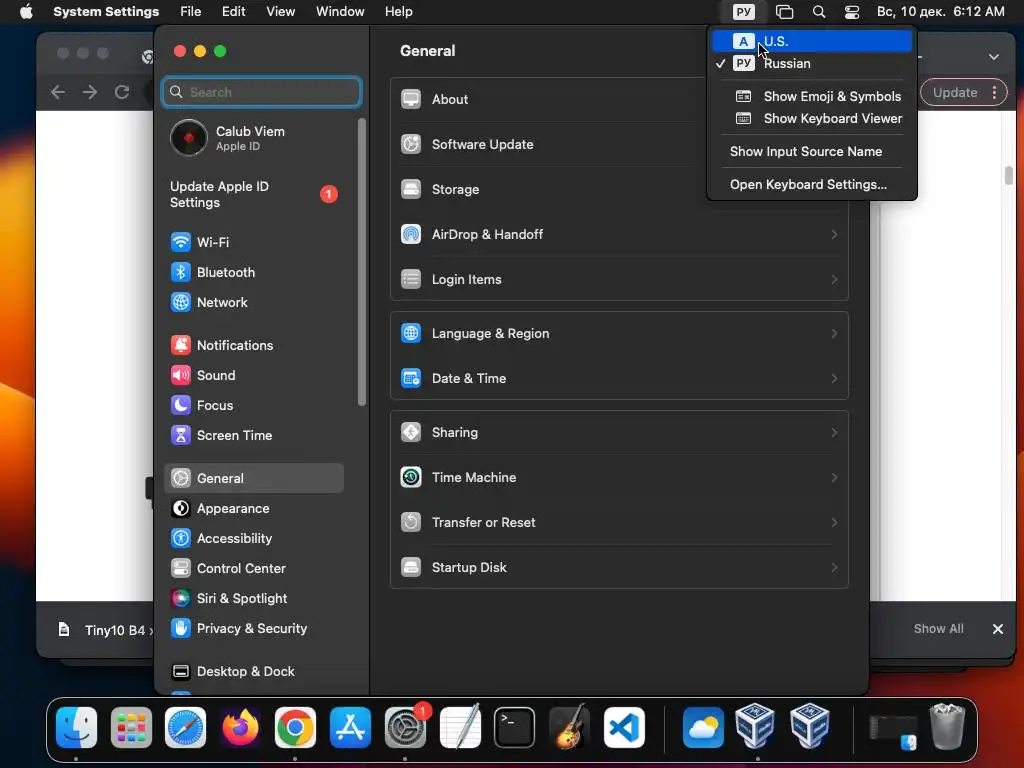1024x768 pixels.
Task: Open Launchpad in the Dock
Action: pos(131,728)
